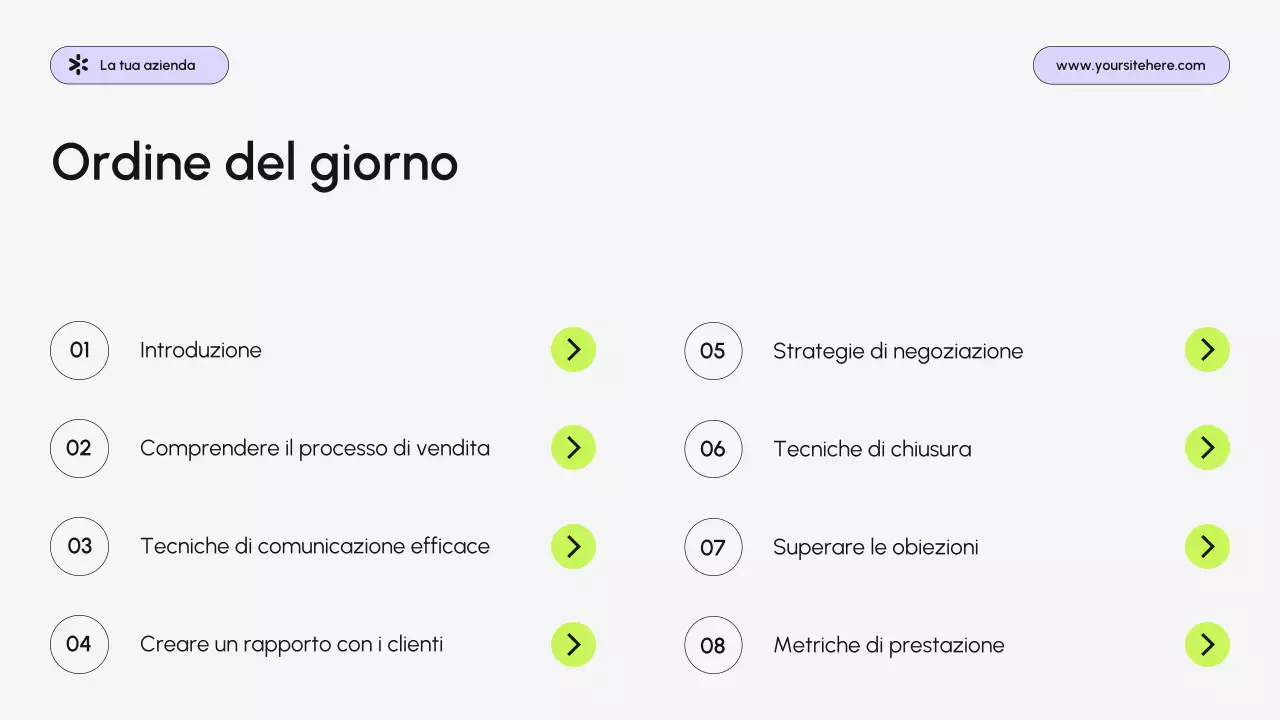Image resolution: width=1280 pixels, height=720 pixels.
Task: Open the Strategie di negoziazione agenda item
Action: [897, 351]
